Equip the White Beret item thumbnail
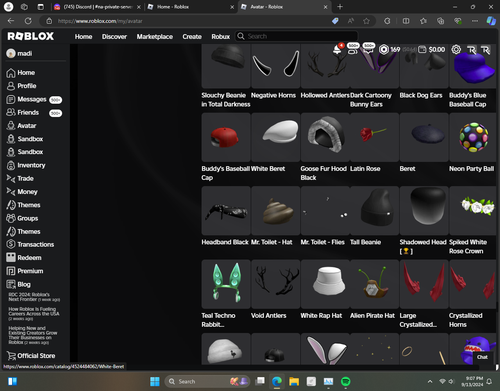Screen dimensions: 500x391 click(x=276, y=137)
